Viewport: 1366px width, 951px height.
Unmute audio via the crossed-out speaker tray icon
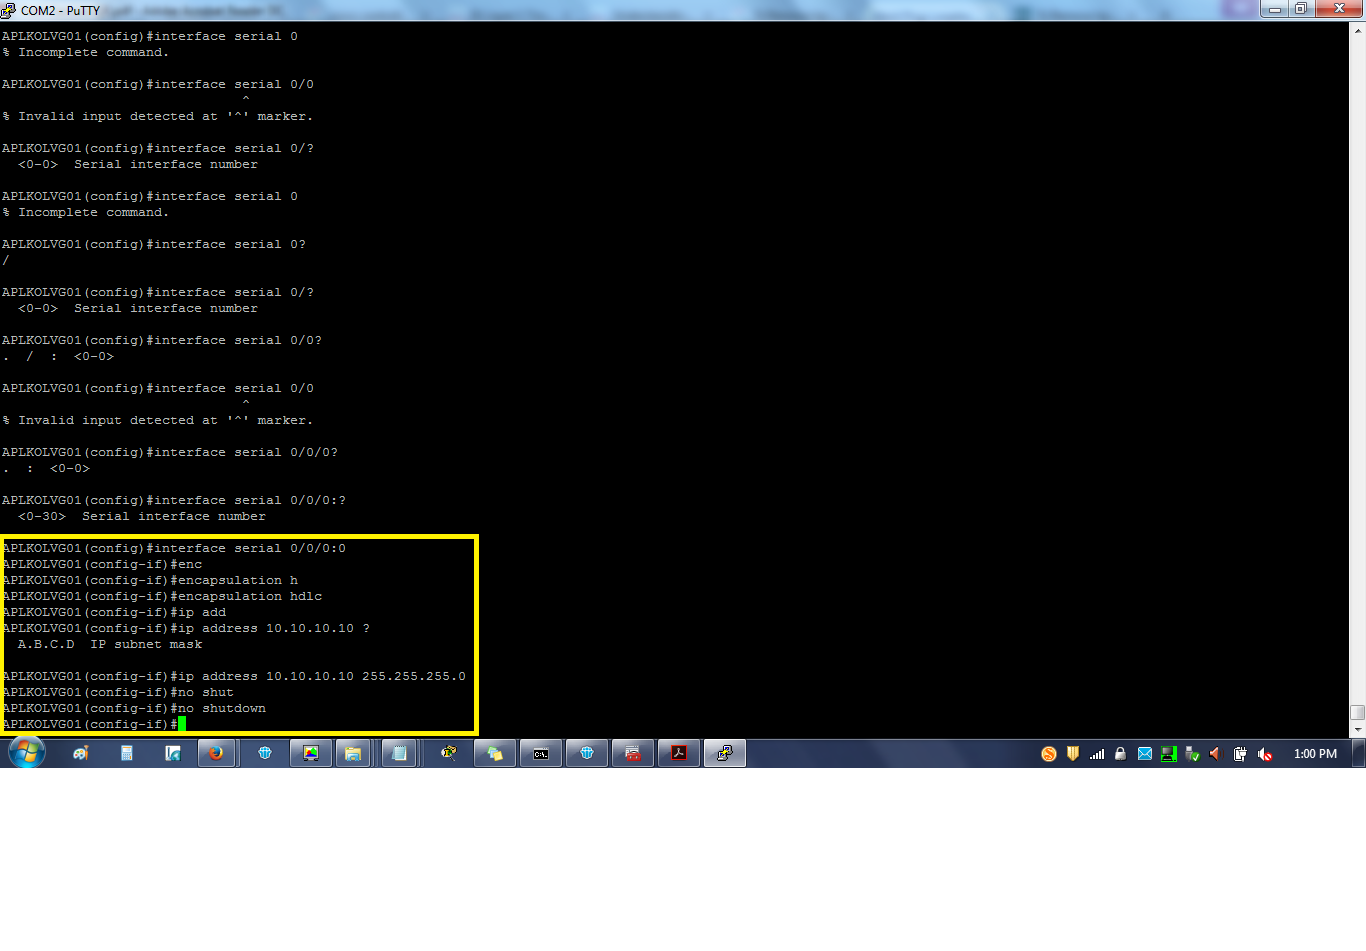click(x=1264, y=753)
